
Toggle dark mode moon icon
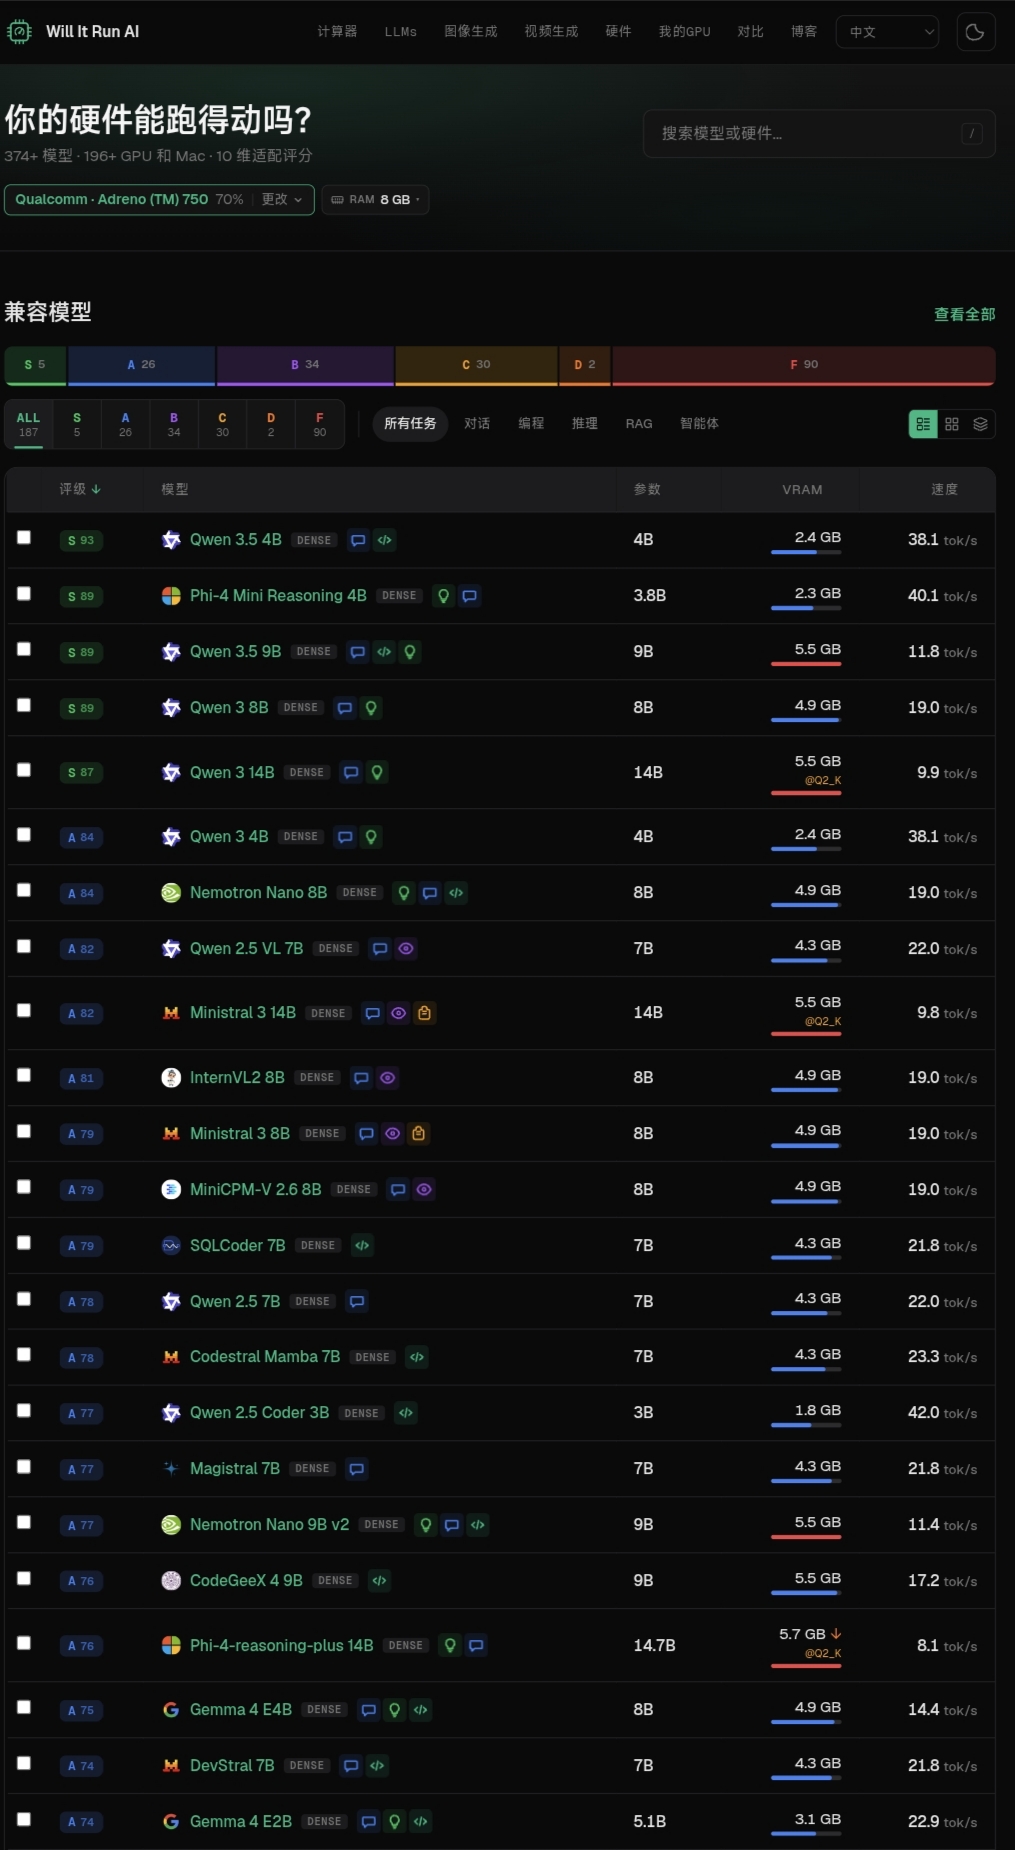click(x=975, y=32)
